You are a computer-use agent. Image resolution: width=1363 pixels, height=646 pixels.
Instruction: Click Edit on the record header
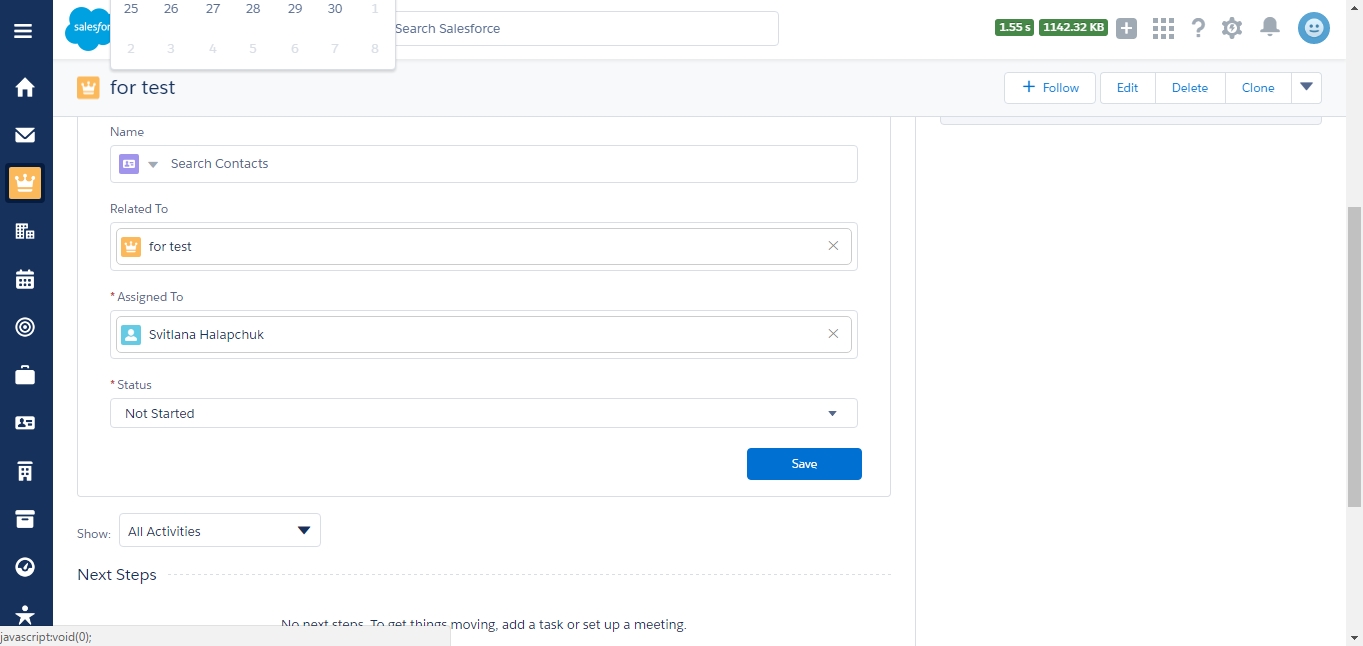pyautogui.click(x=1127, y=88)
